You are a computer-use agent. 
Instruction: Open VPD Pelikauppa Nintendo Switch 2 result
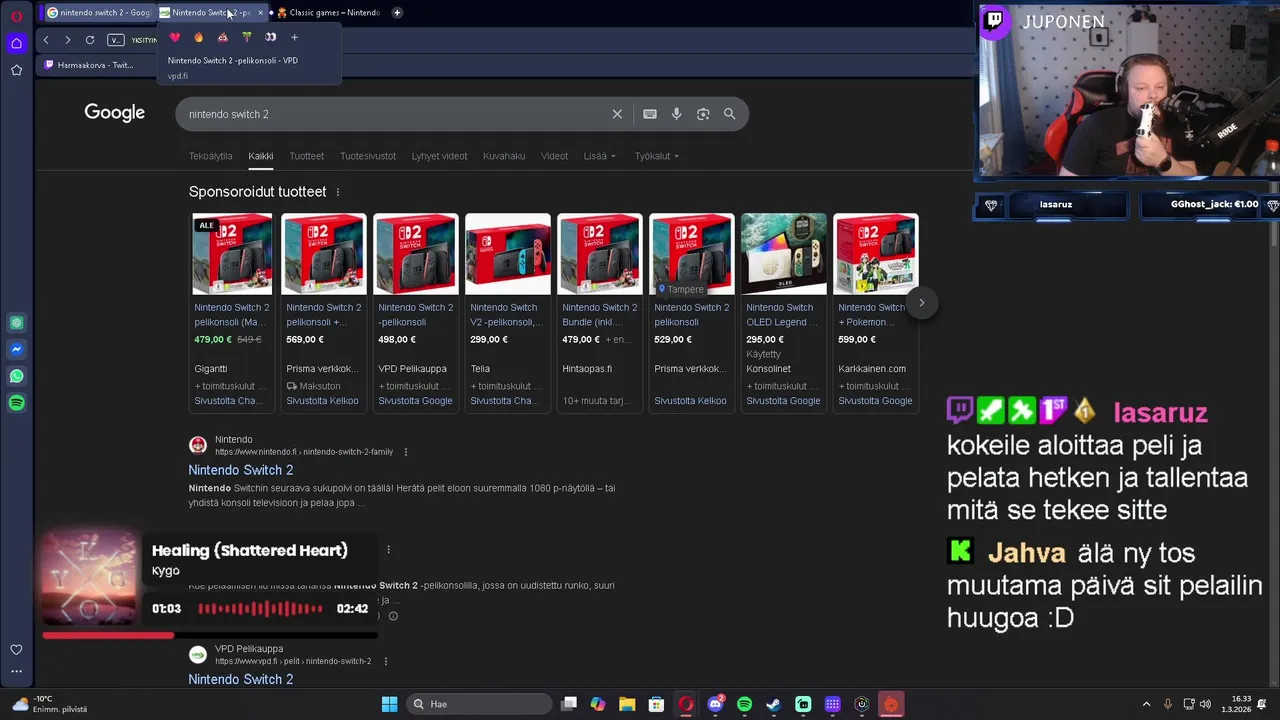pos(241,679)
